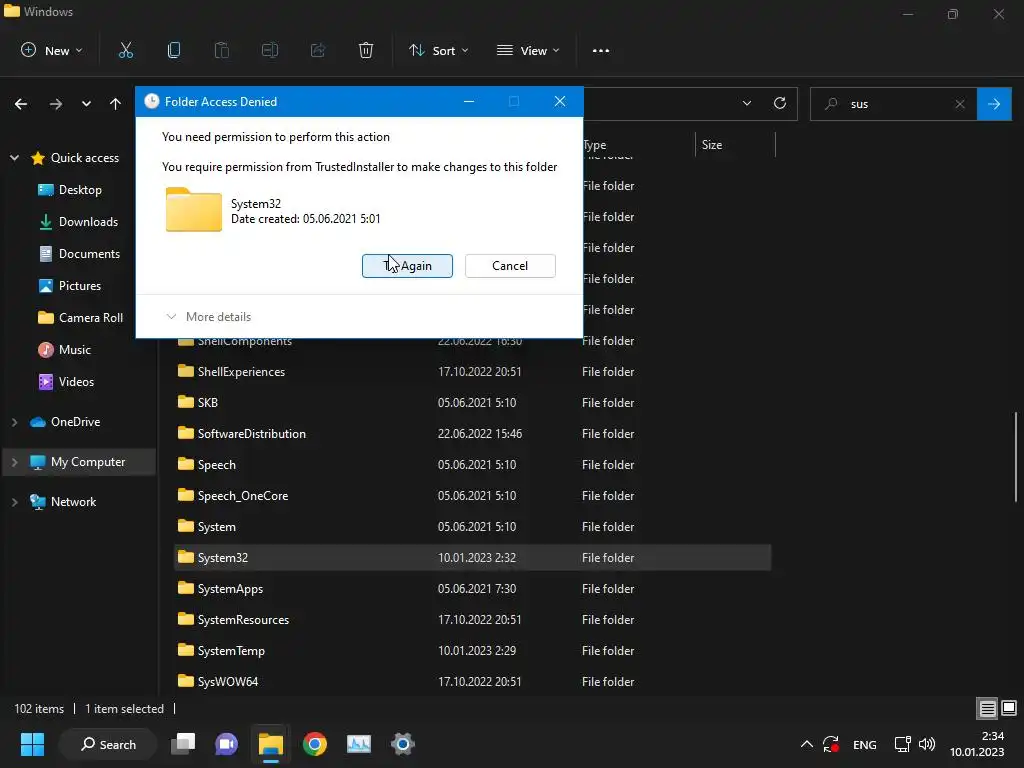Viewport: 1024px width, 768px height.
Task: Expand the OneDrive tree node
Action: tap(14, 422)
